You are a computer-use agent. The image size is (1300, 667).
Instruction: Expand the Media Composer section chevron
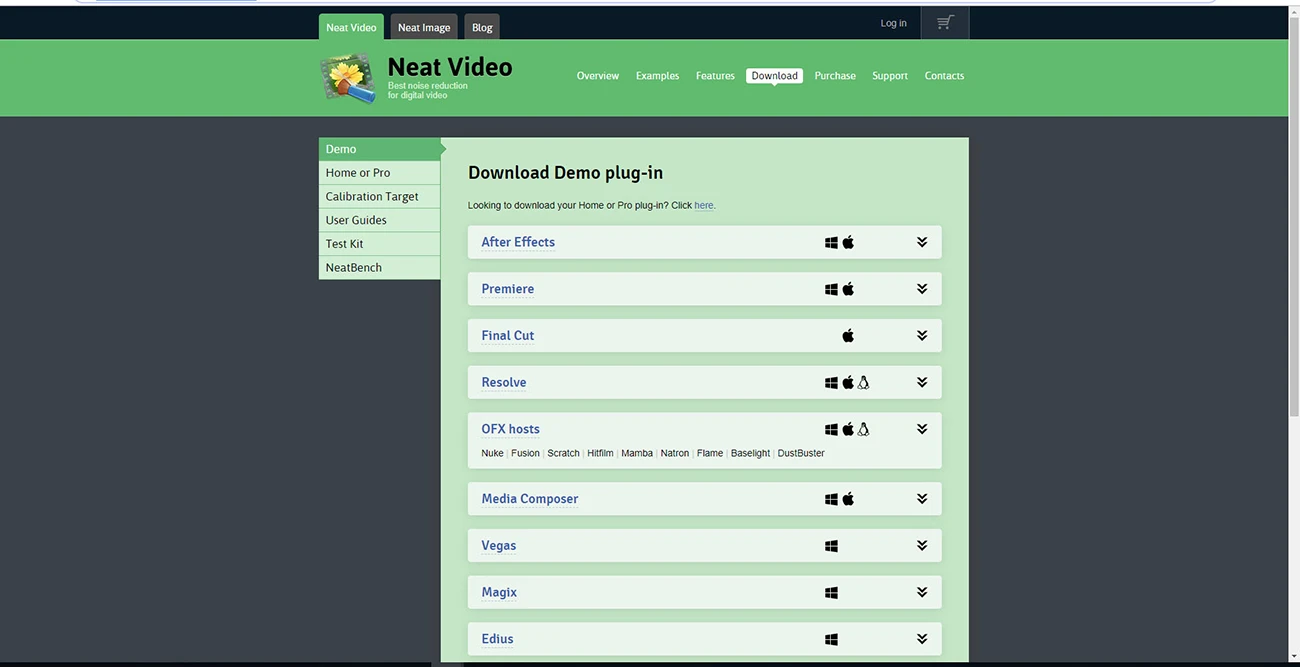pos(922,499)
